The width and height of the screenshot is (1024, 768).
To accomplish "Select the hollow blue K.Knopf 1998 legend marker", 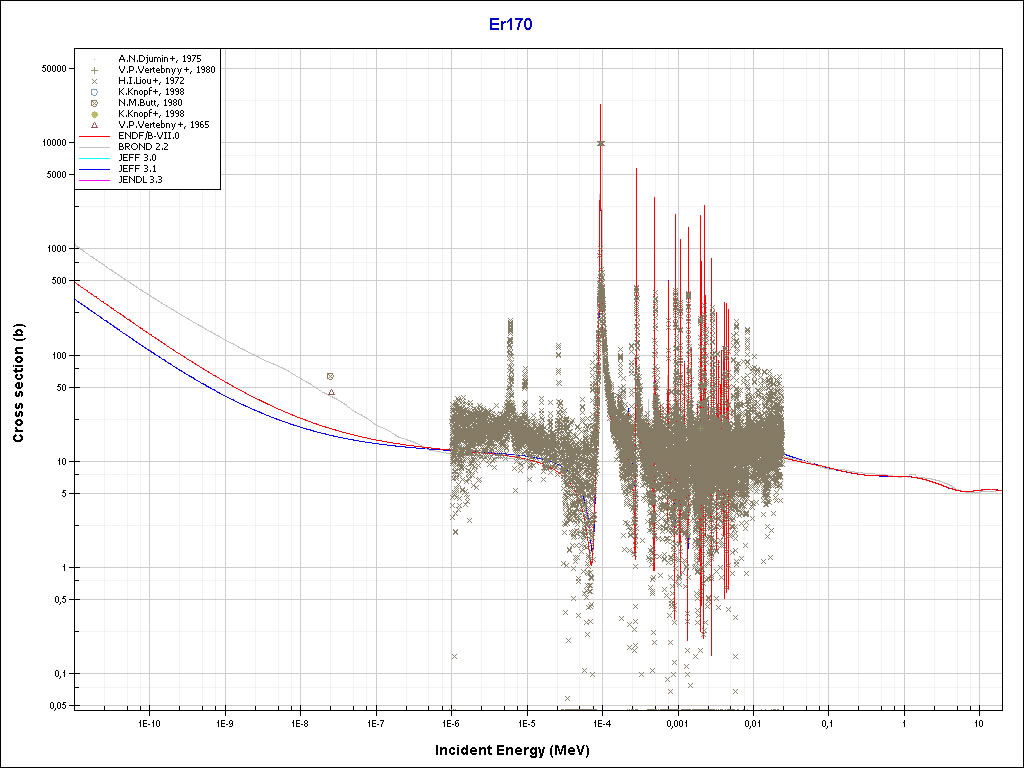I will pos(94,92).
